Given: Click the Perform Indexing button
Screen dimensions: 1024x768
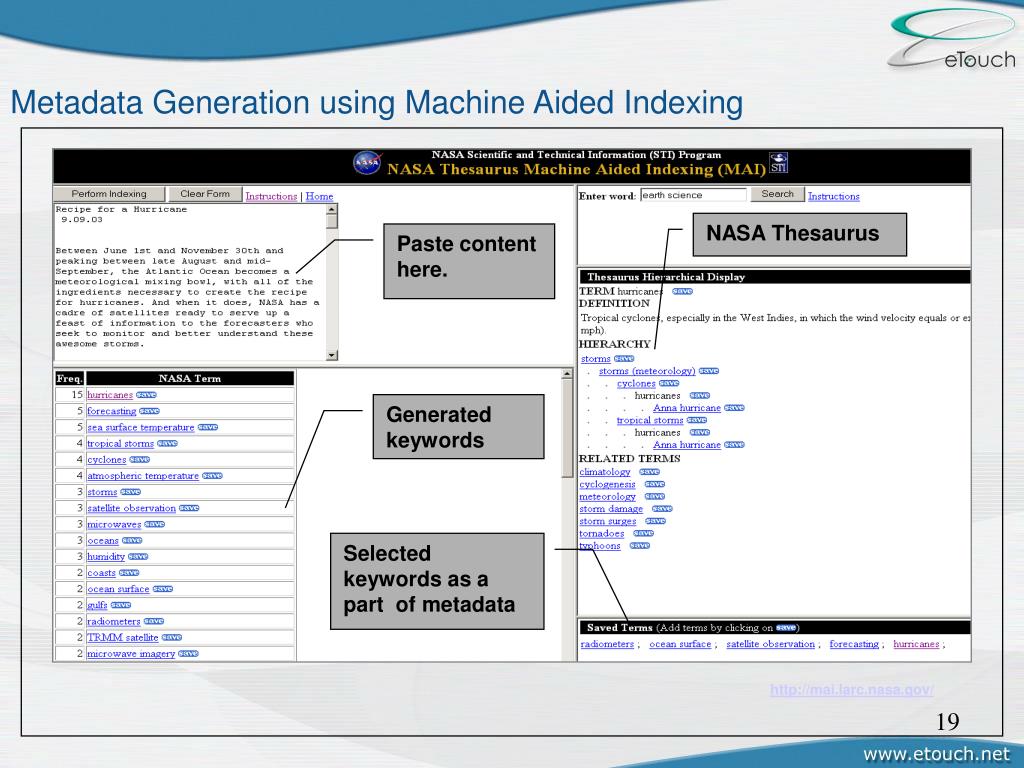Looking at the screenshot, I should [109, 194].
